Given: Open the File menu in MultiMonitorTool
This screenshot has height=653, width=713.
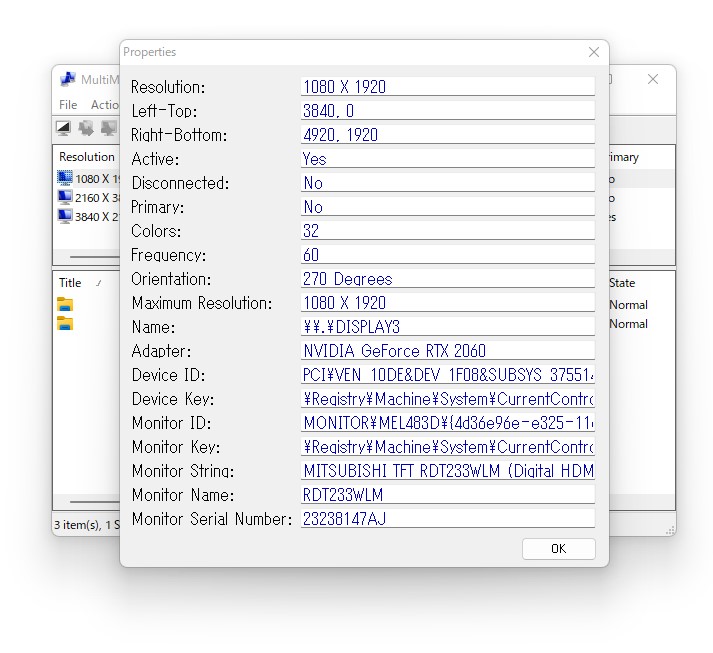Looking at the screenshot, I should [68, 105].
